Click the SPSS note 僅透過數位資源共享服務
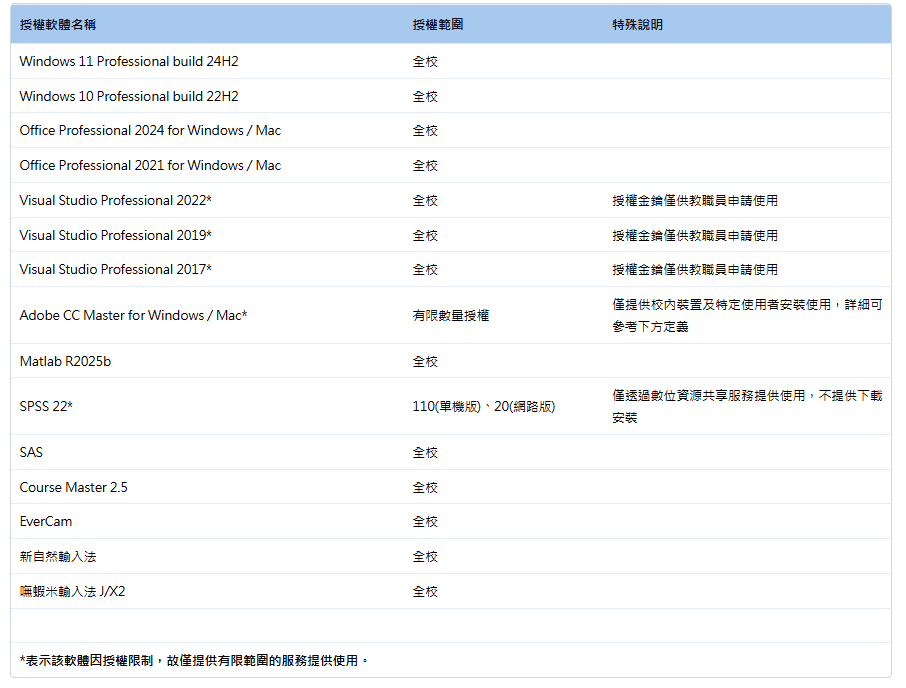The image size is (906, 688). (x=748, y=407)
